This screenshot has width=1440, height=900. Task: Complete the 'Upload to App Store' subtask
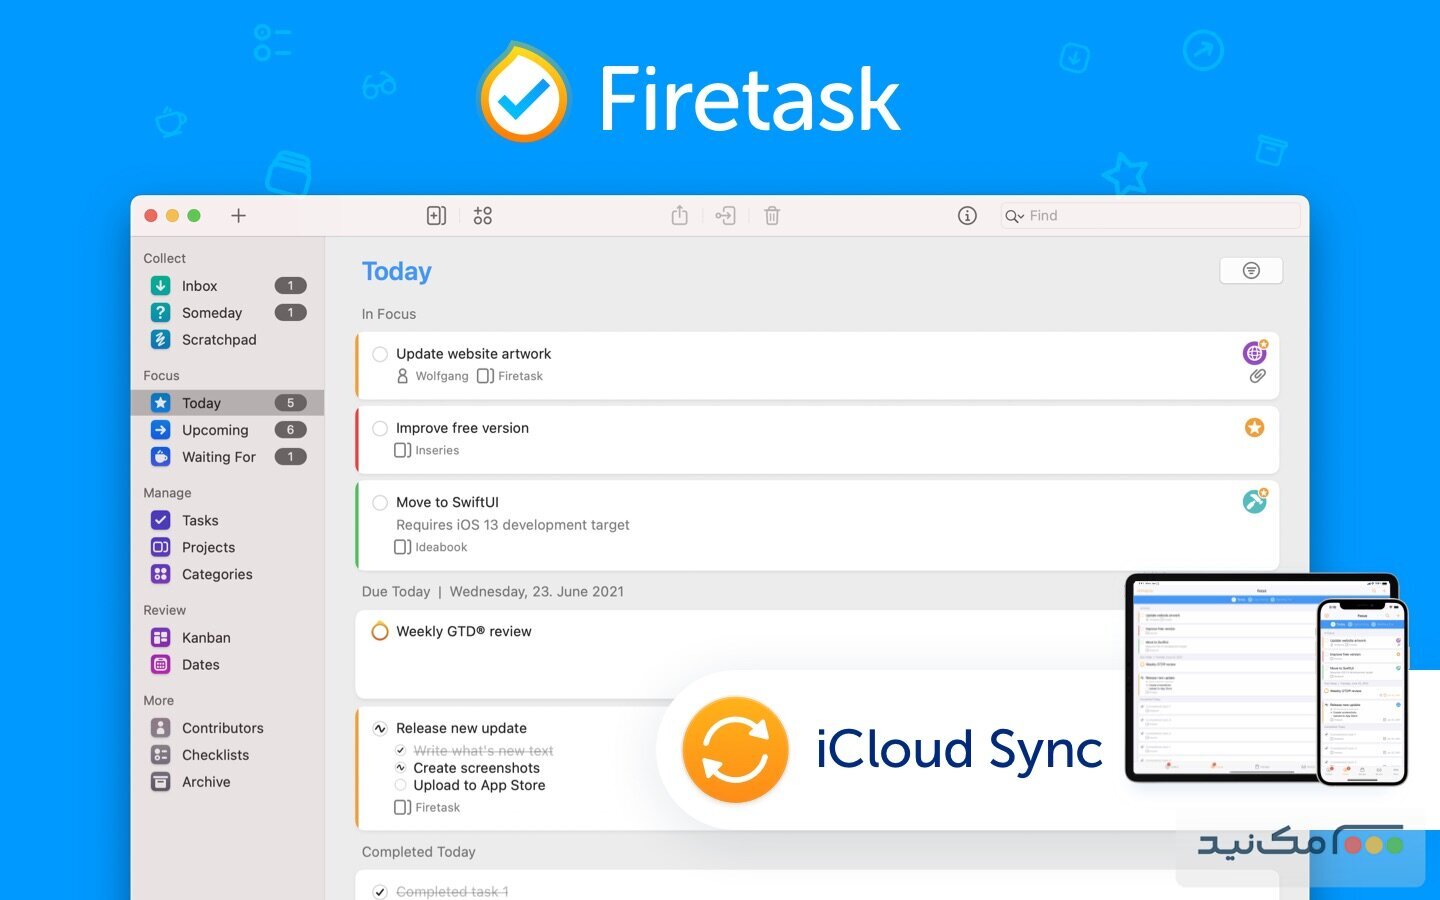point(400,785)
